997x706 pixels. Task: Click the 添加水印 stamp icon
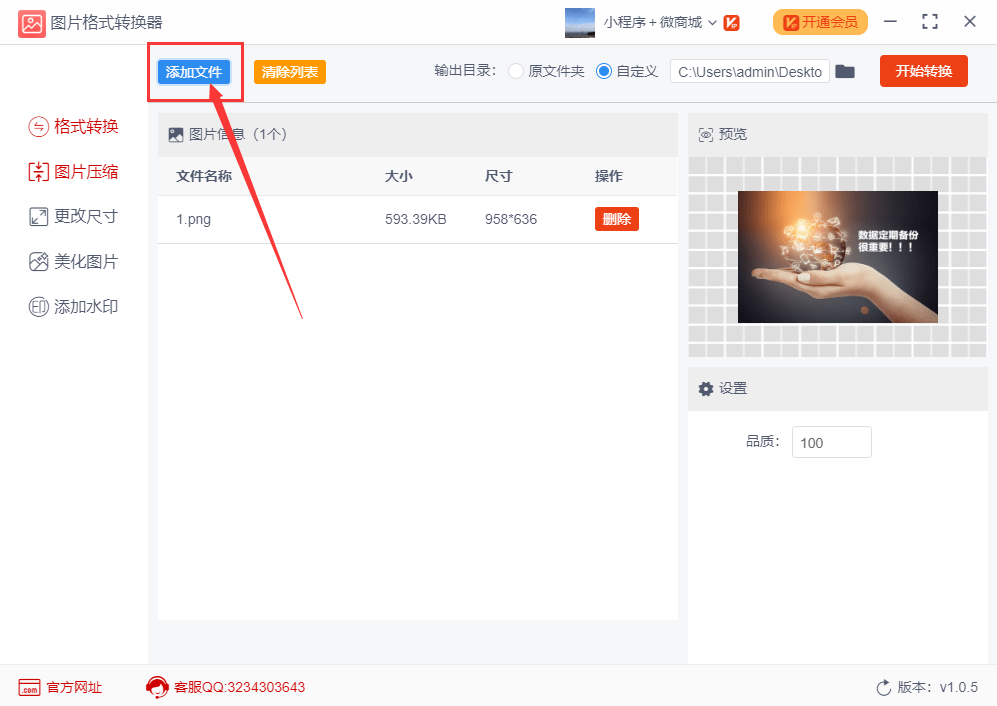pyautogui.click(x=38, y=307)
